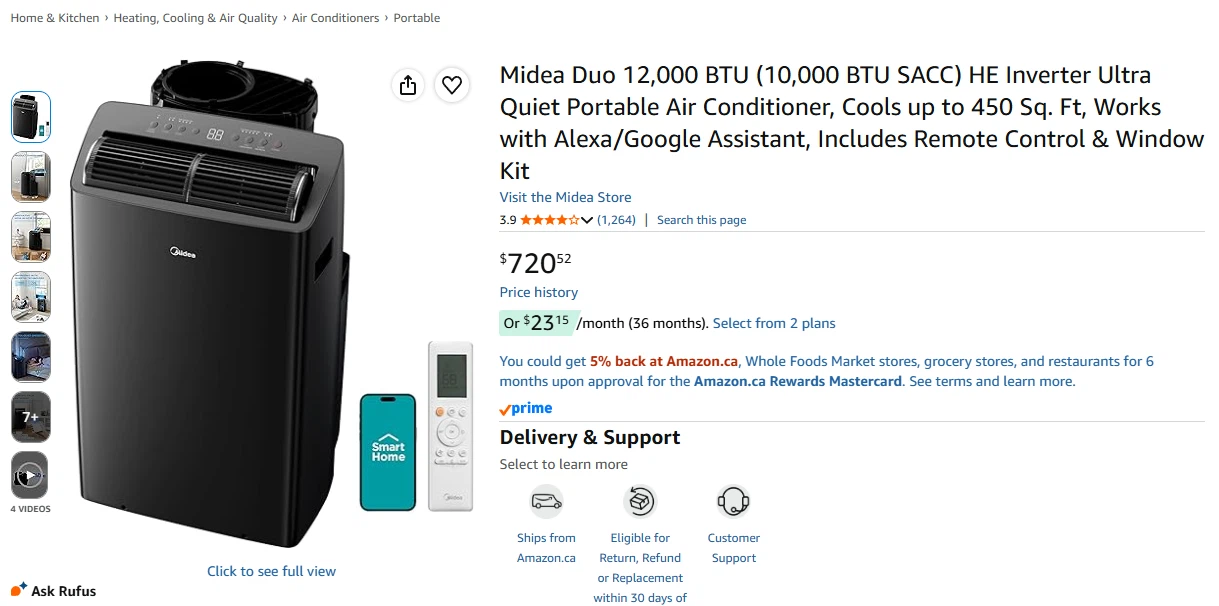Click the share icon above product image
This screenshot has height=606, width=1219.
408,85
